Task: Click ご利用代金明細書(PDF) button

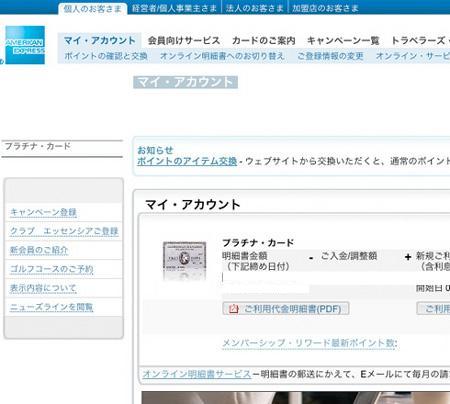Action: point(286,309)
